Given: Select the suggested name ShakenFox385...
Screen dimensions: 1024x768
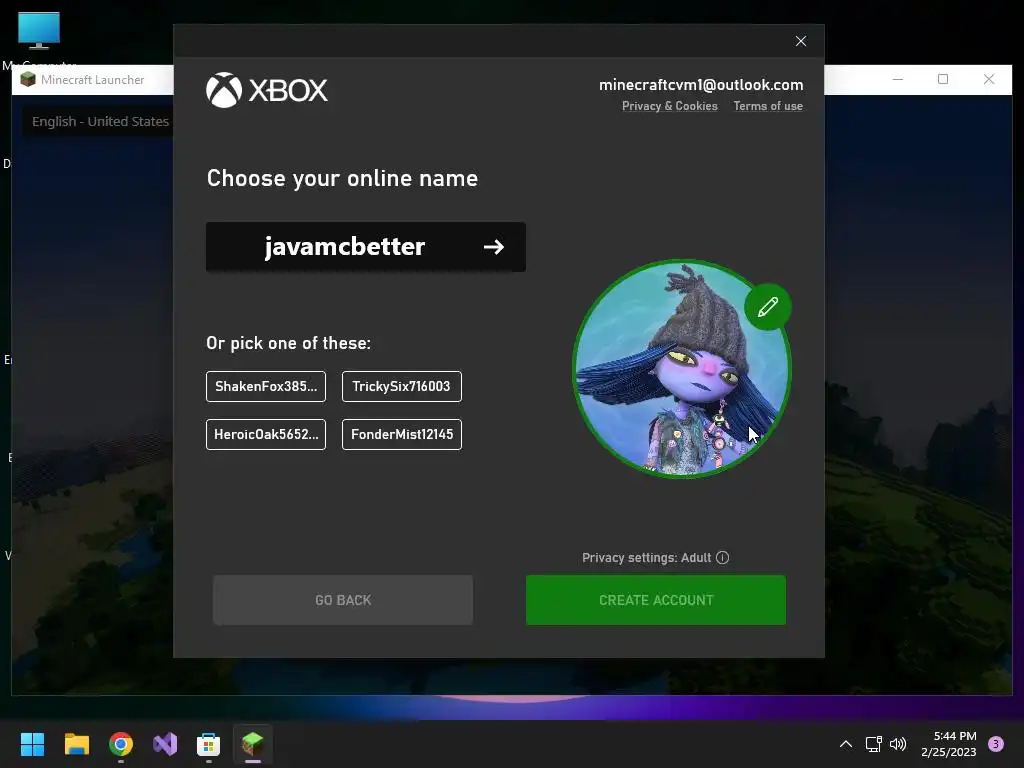Looking at the screenshot, I should coord(266,387).
